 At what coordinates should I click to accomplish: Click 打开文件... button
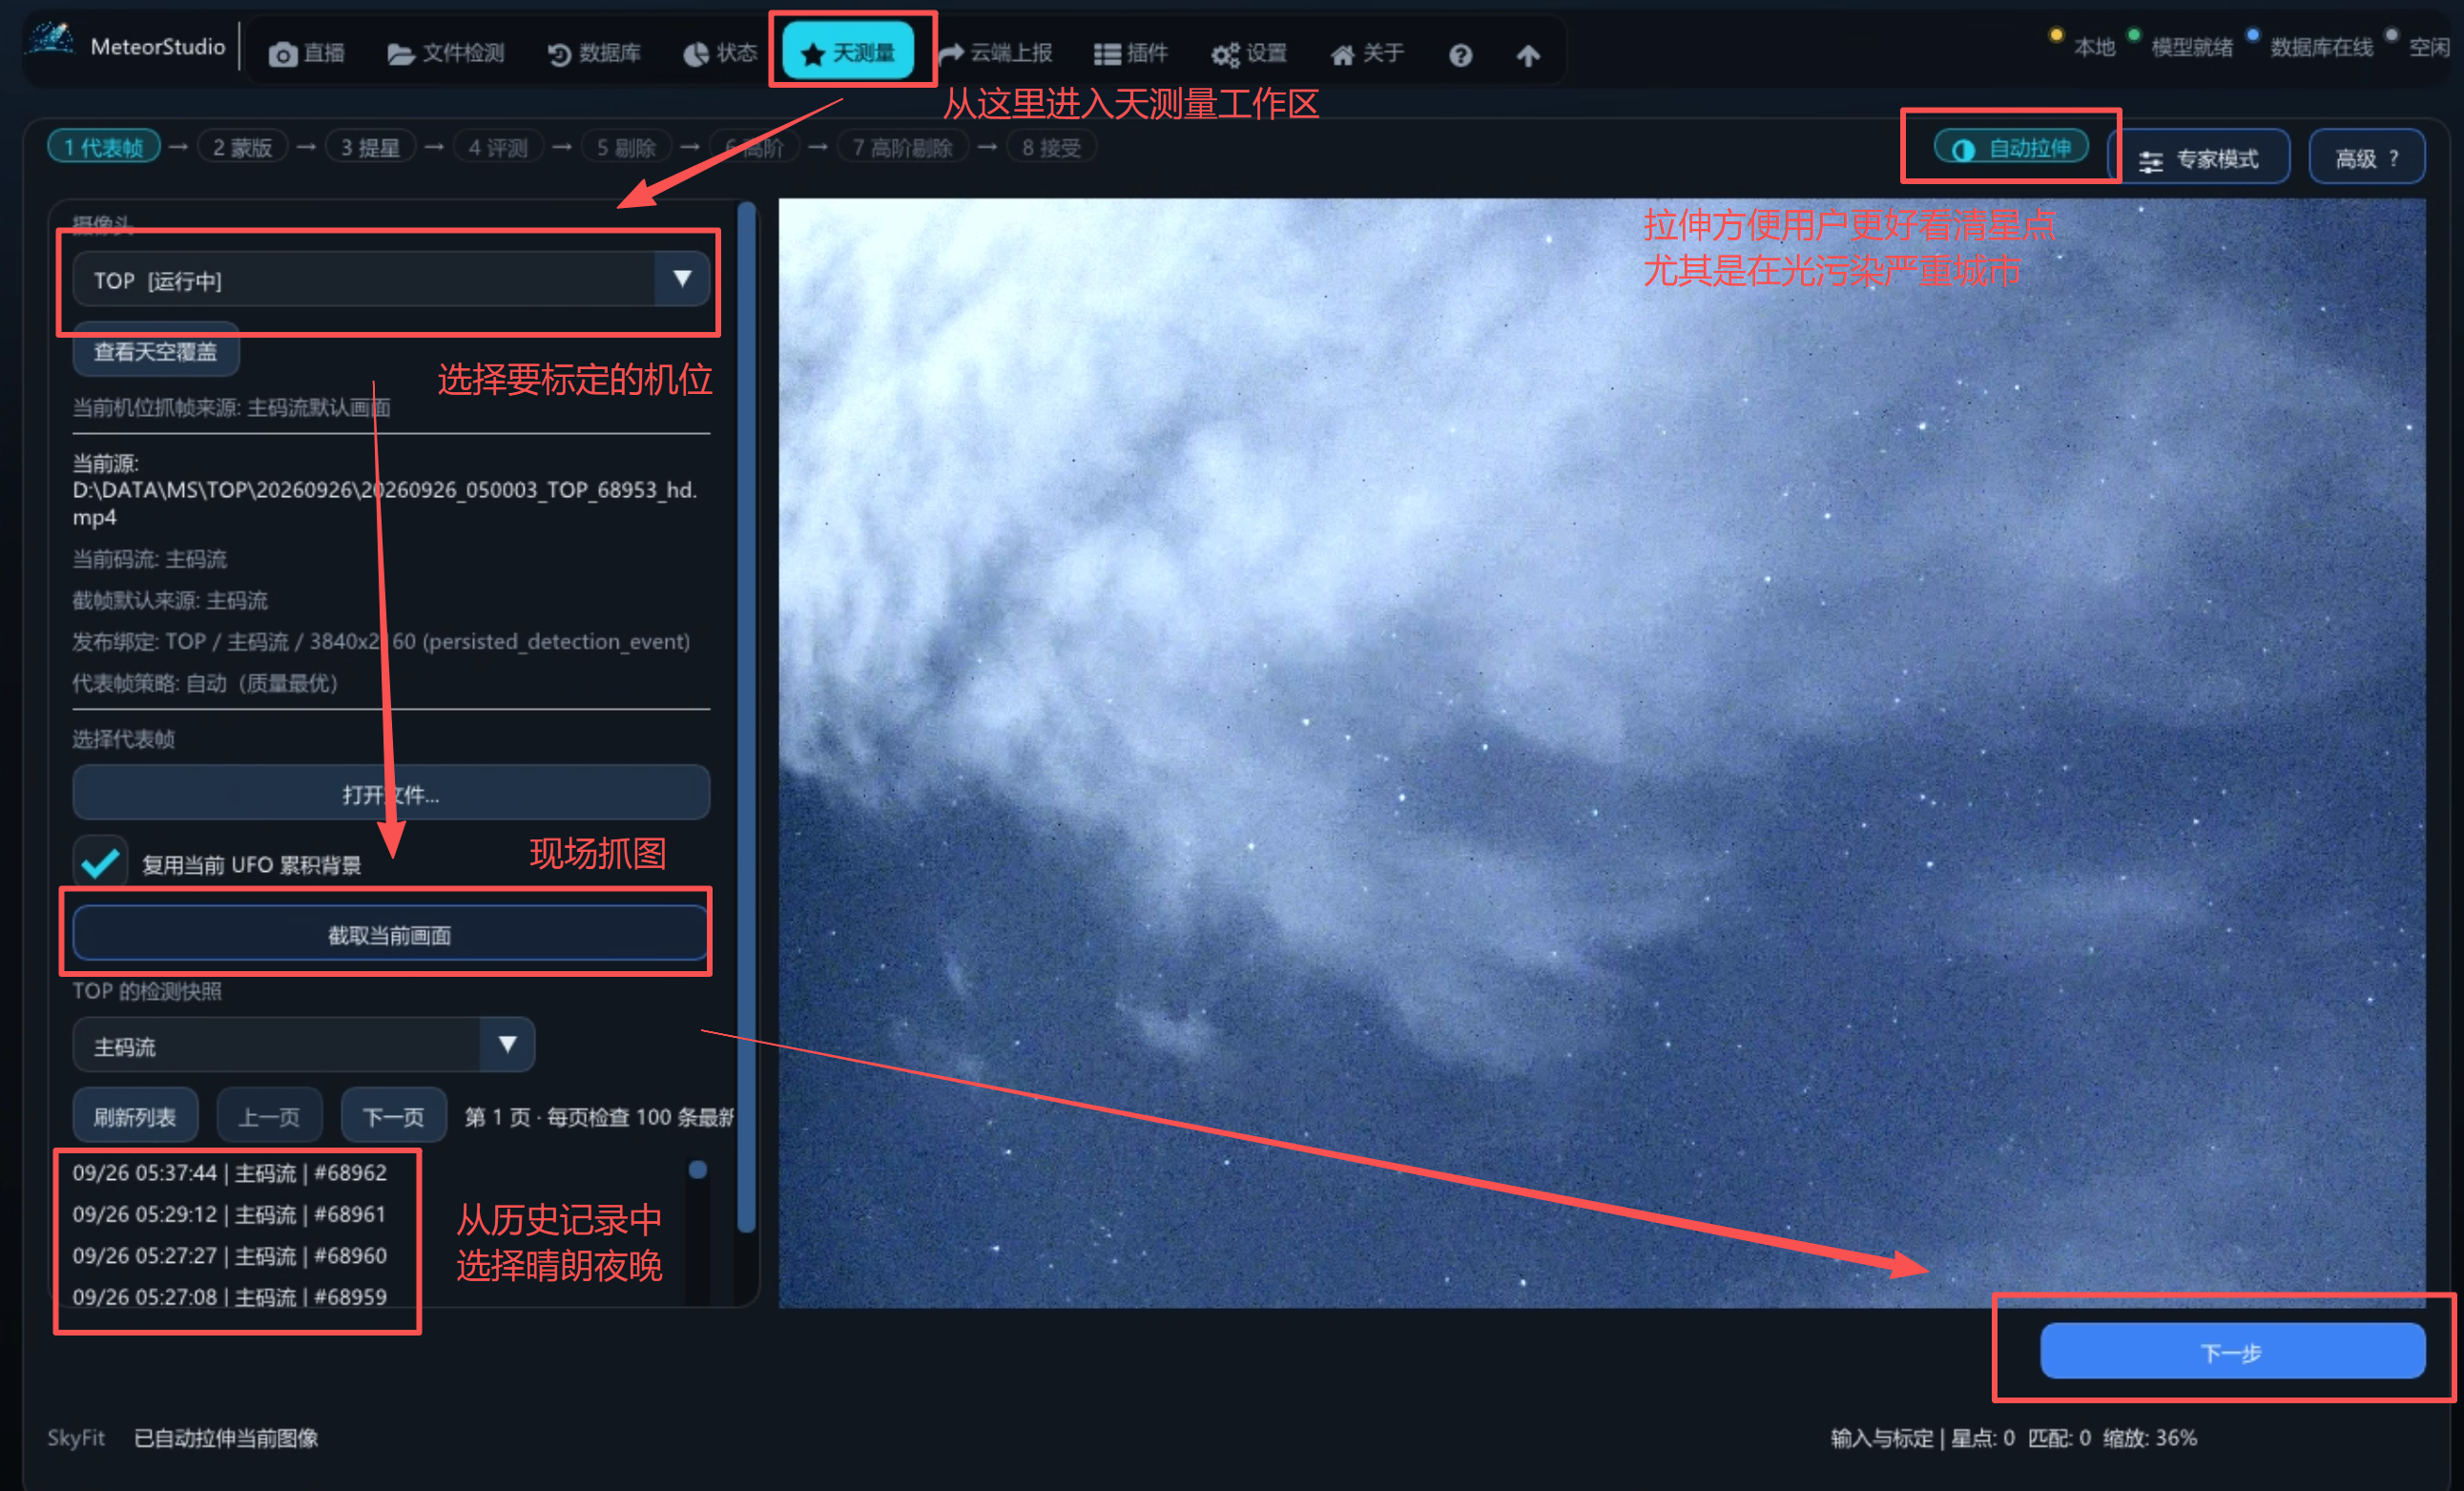point(391,794)
